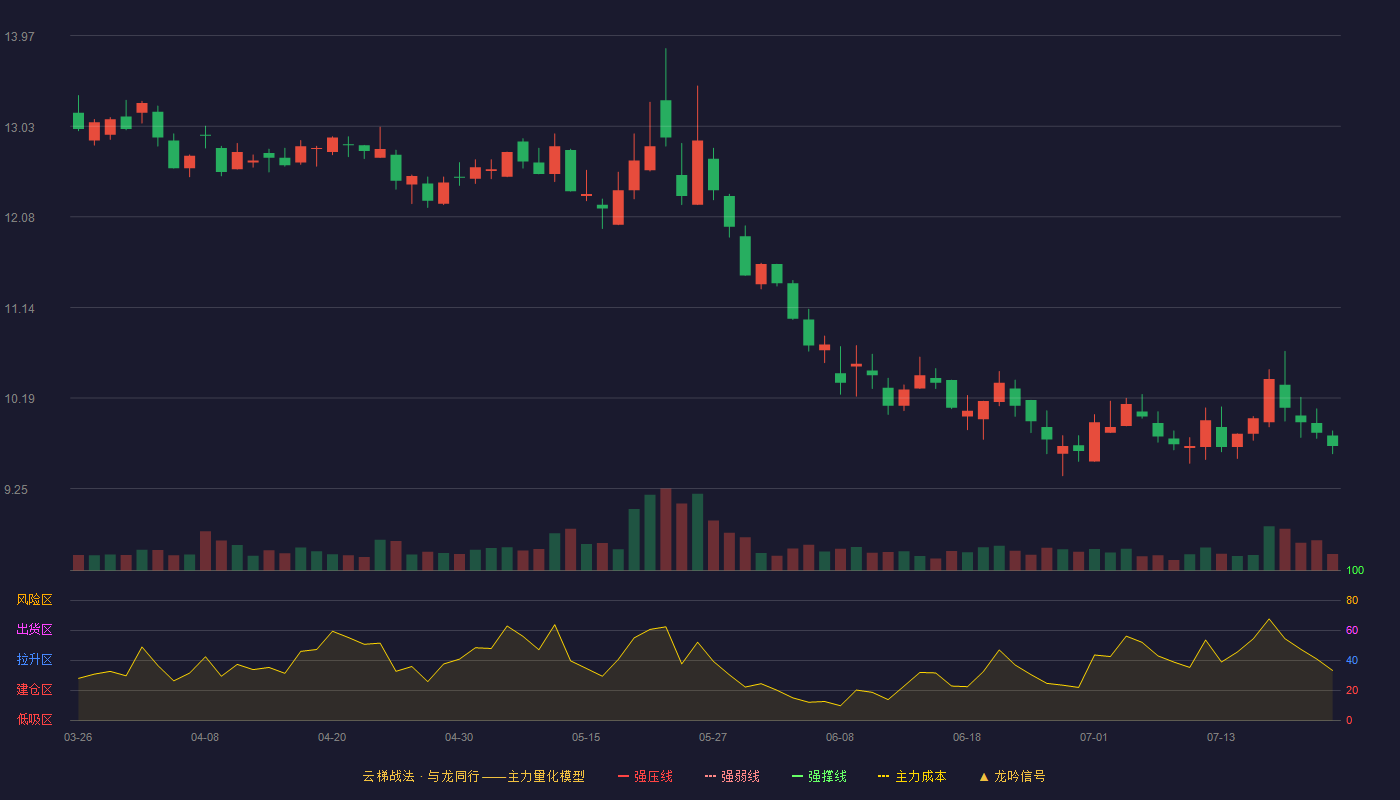Click the 13.97 price axis label
The image size is (1400, 800).
(19, 37)
